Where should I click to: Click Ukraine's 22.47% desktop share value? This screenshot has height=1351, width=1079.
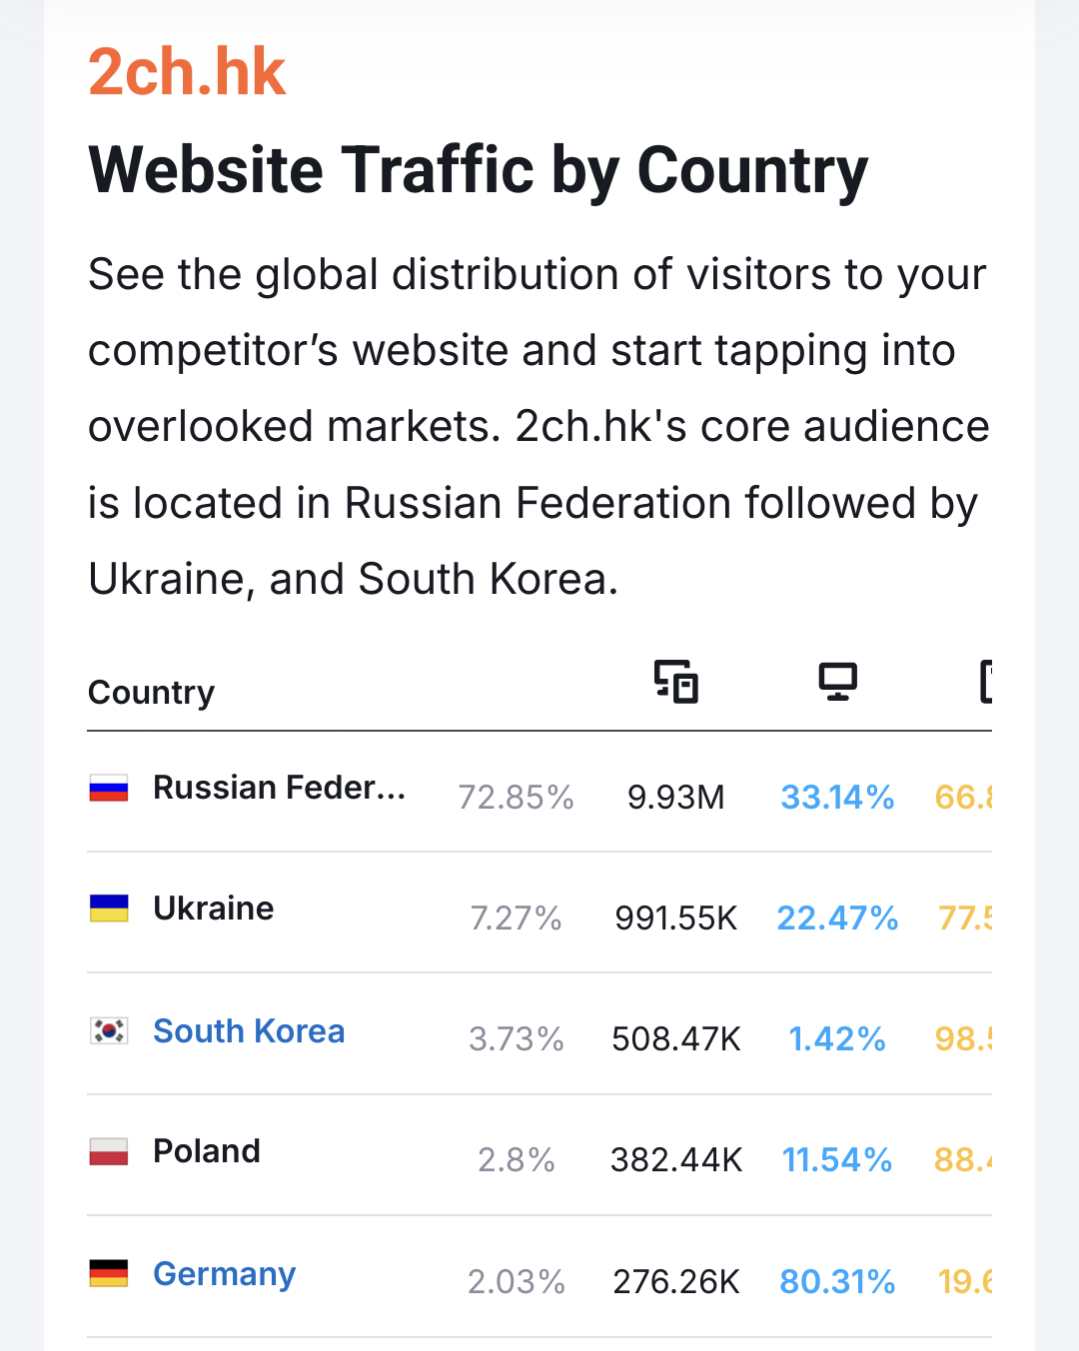click(x=837, y=918)
